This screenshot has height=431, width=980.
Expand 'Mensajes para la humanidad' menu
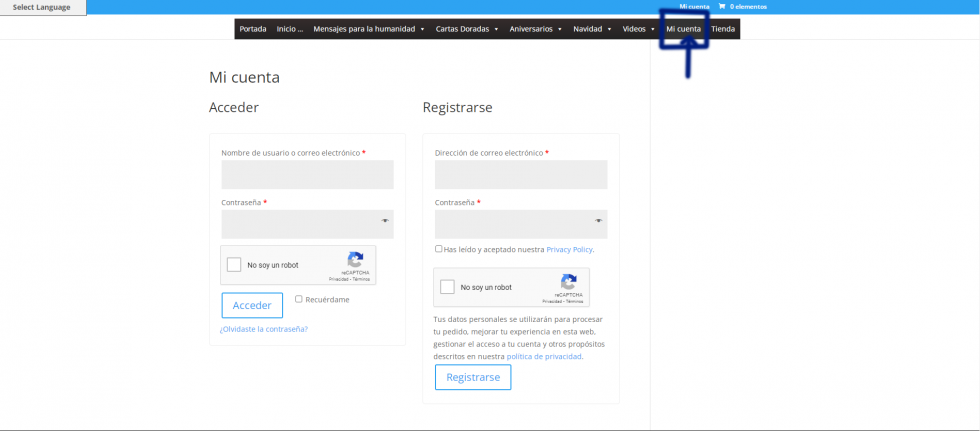tap(369, 29)
